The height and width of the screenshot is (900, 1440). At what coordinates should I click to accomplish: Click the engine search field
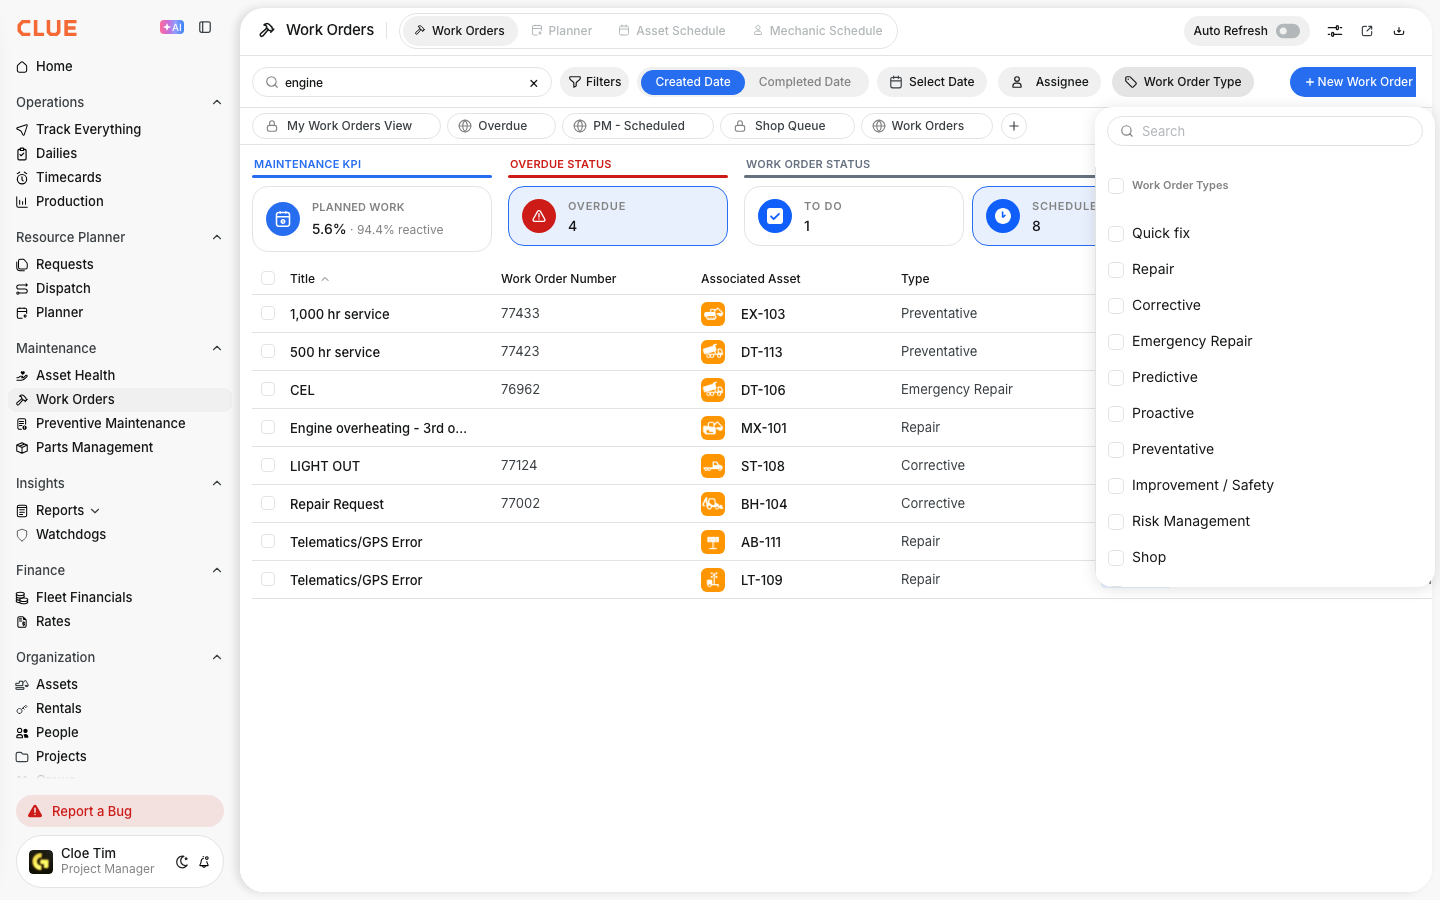[x=402, y=83]
